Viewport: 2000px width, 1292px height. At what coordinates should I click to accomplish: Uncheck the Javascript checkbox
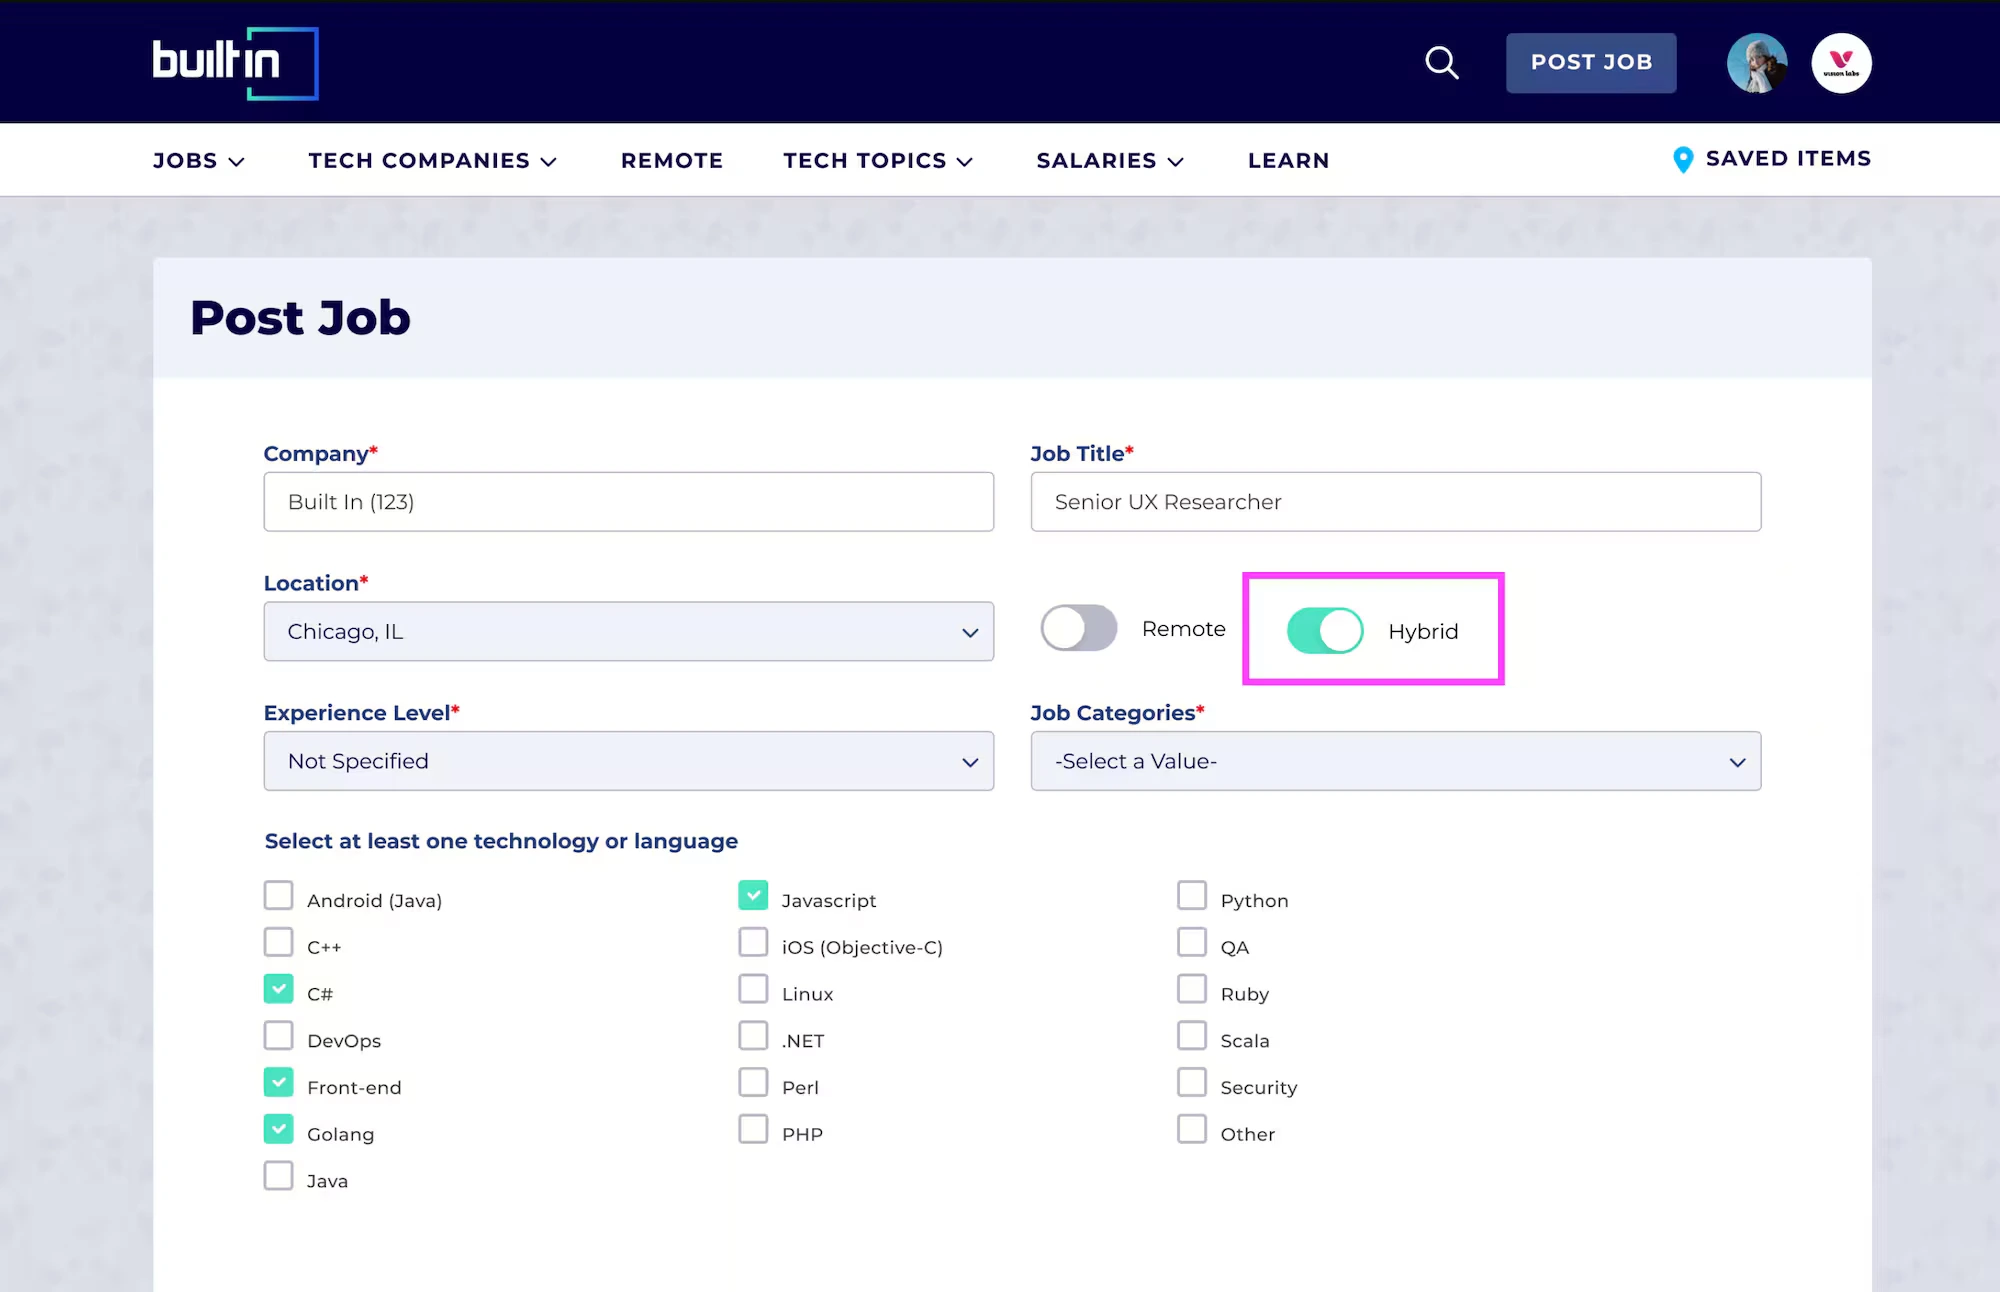[x=753, y=896]
